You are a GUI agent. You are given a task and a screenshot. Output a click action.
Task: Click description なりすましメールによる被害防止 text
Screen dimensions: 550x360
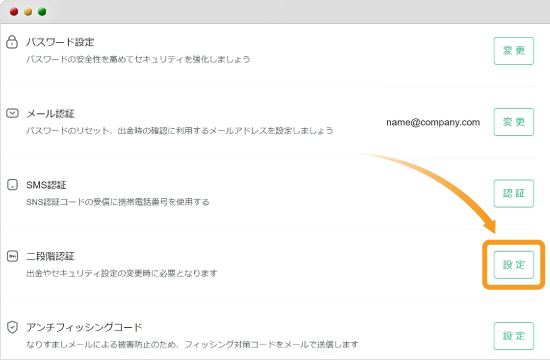click(192, 344)
